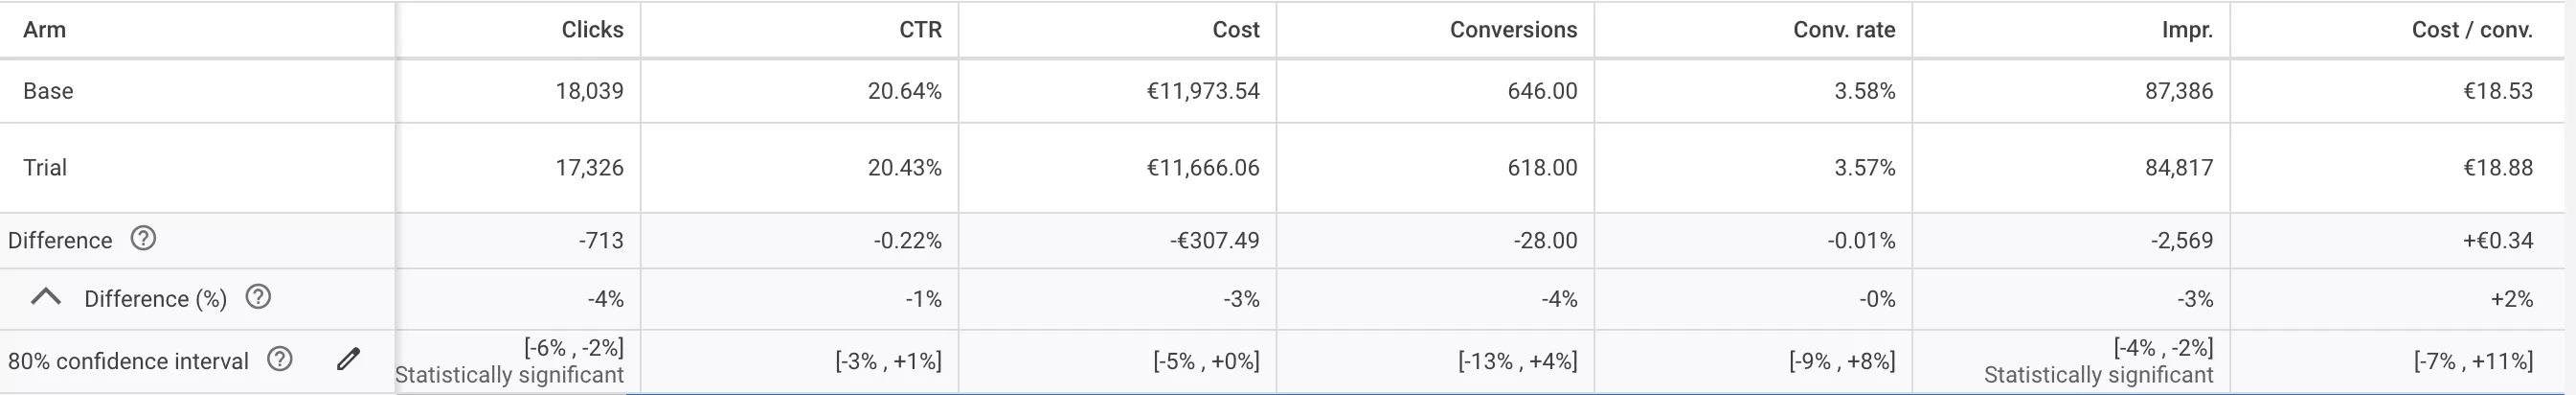Click Clicks confidence interval Statistically significant text
This screenshot has height=395, width=2576.
(509, 375)
